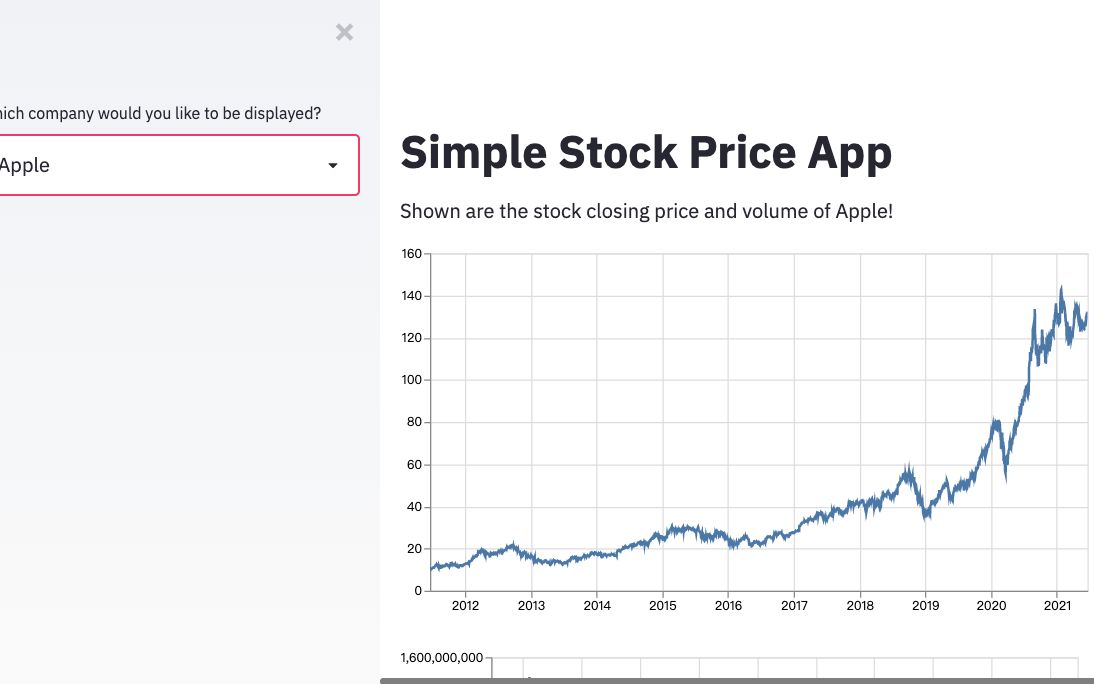The image size is (1094, 684).
Task: Click the 160 label on the y-axis
Action: [411, 254]
